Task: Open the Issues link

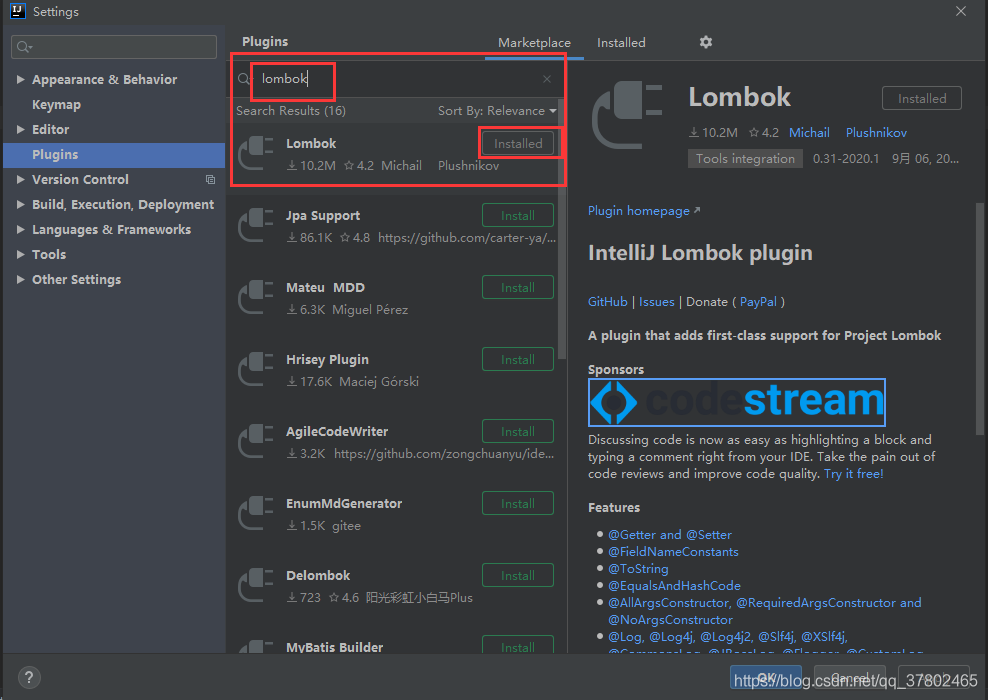Action: (x=657, y=302)
